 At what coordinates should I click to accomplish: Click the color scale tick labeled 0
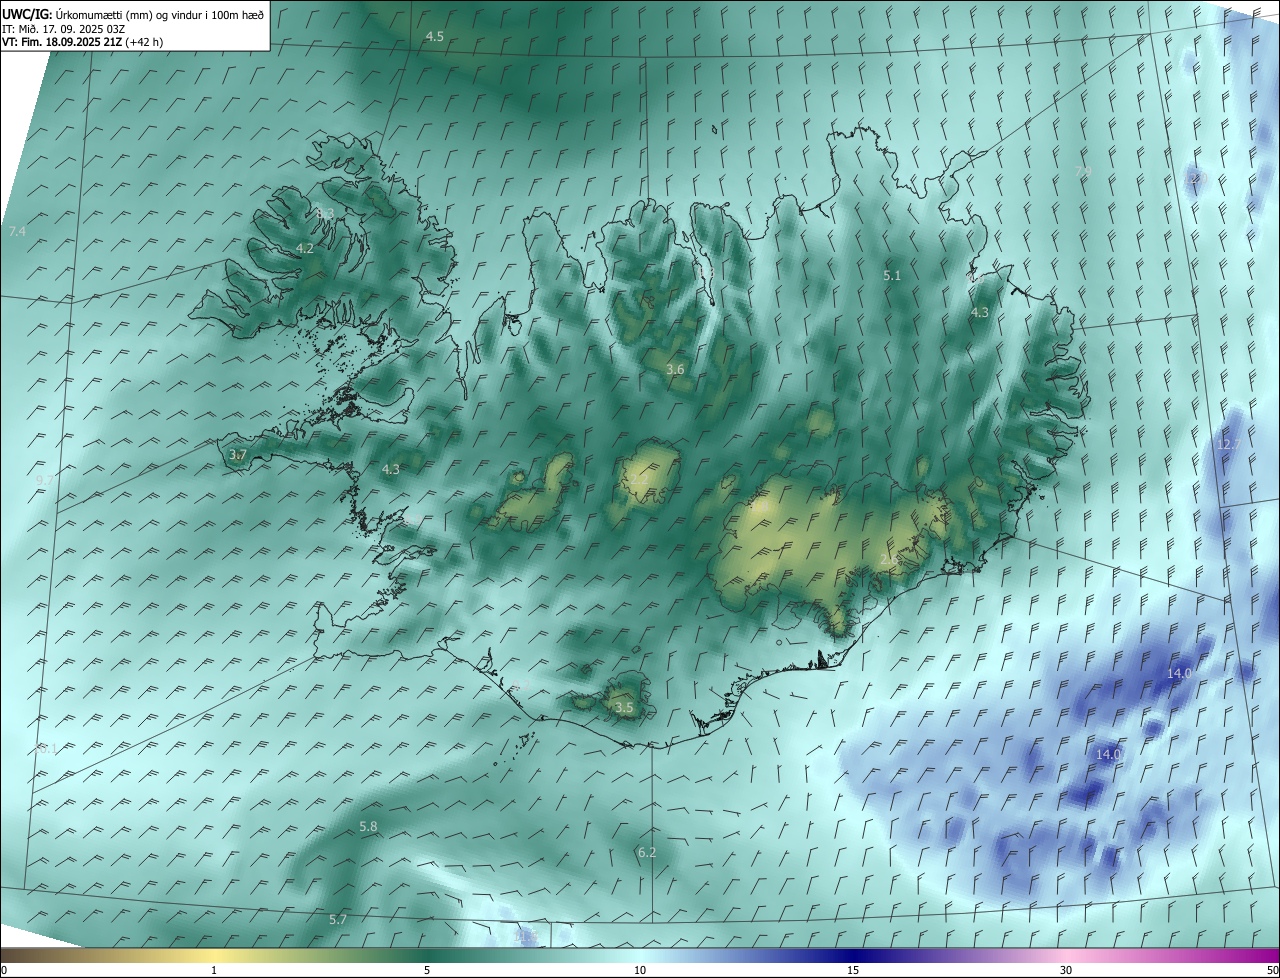pyautogui.click(x=4, y=970)
